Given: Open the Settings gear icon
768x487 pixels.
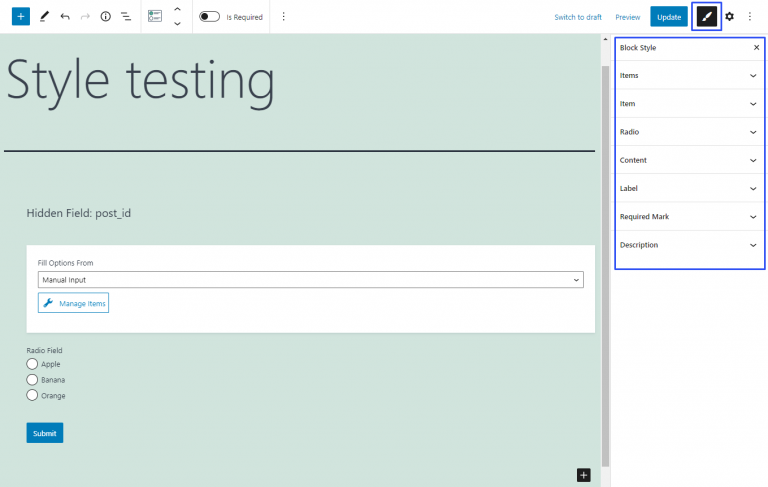Looking at the screenshot, I should 730,17.
